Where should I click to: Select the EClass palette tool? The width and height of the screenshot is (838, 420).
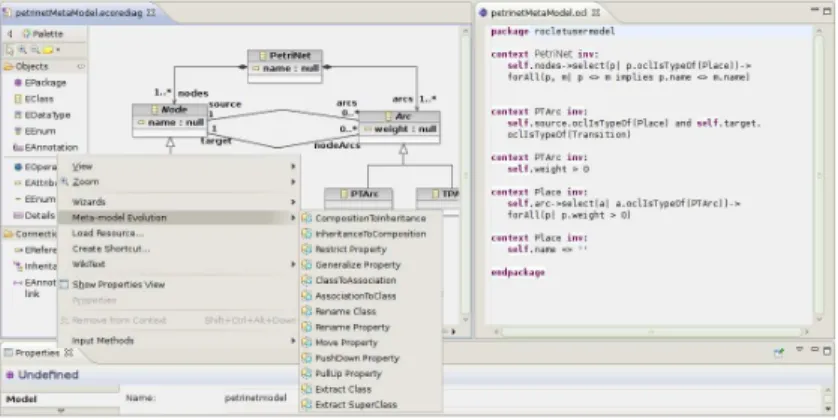34,99
